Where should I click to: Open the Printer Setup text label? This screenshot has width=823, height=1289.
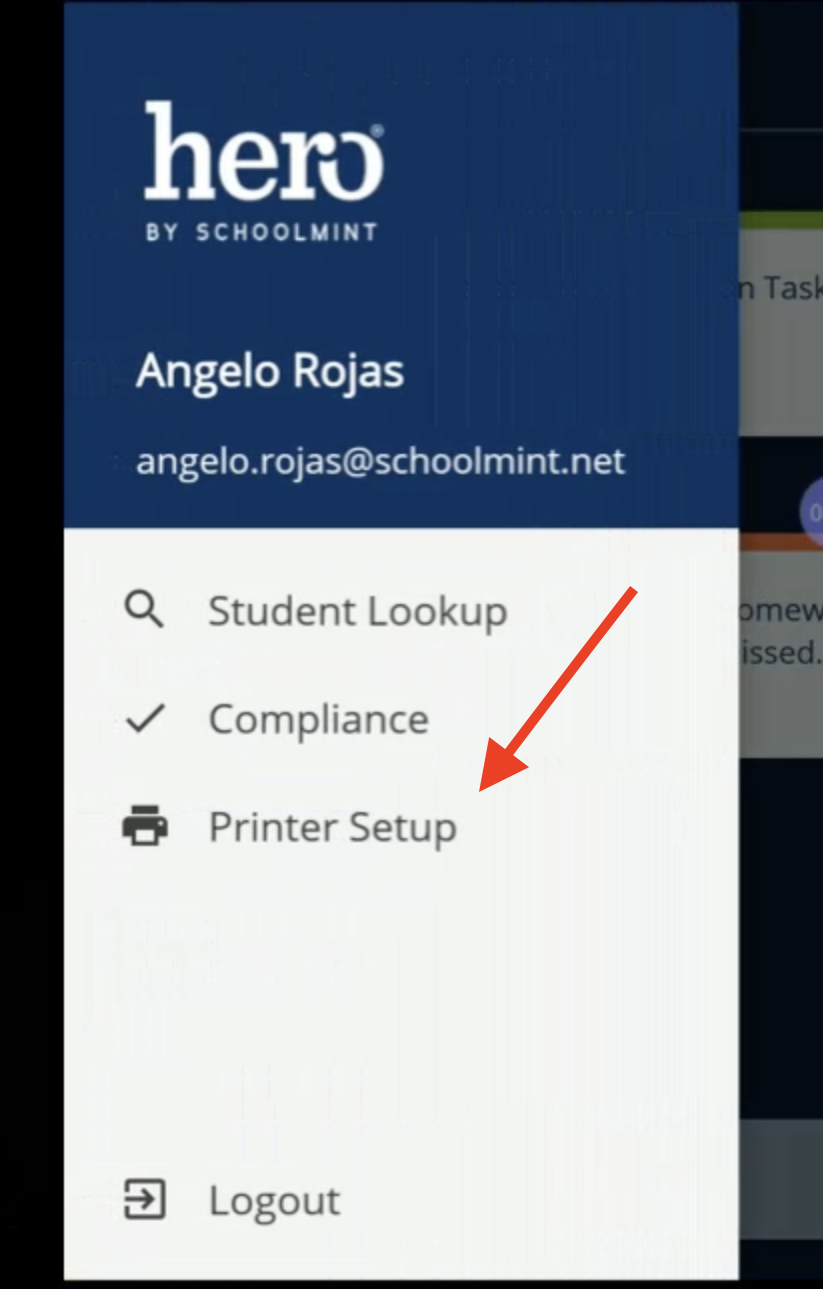tap(332, 828)
